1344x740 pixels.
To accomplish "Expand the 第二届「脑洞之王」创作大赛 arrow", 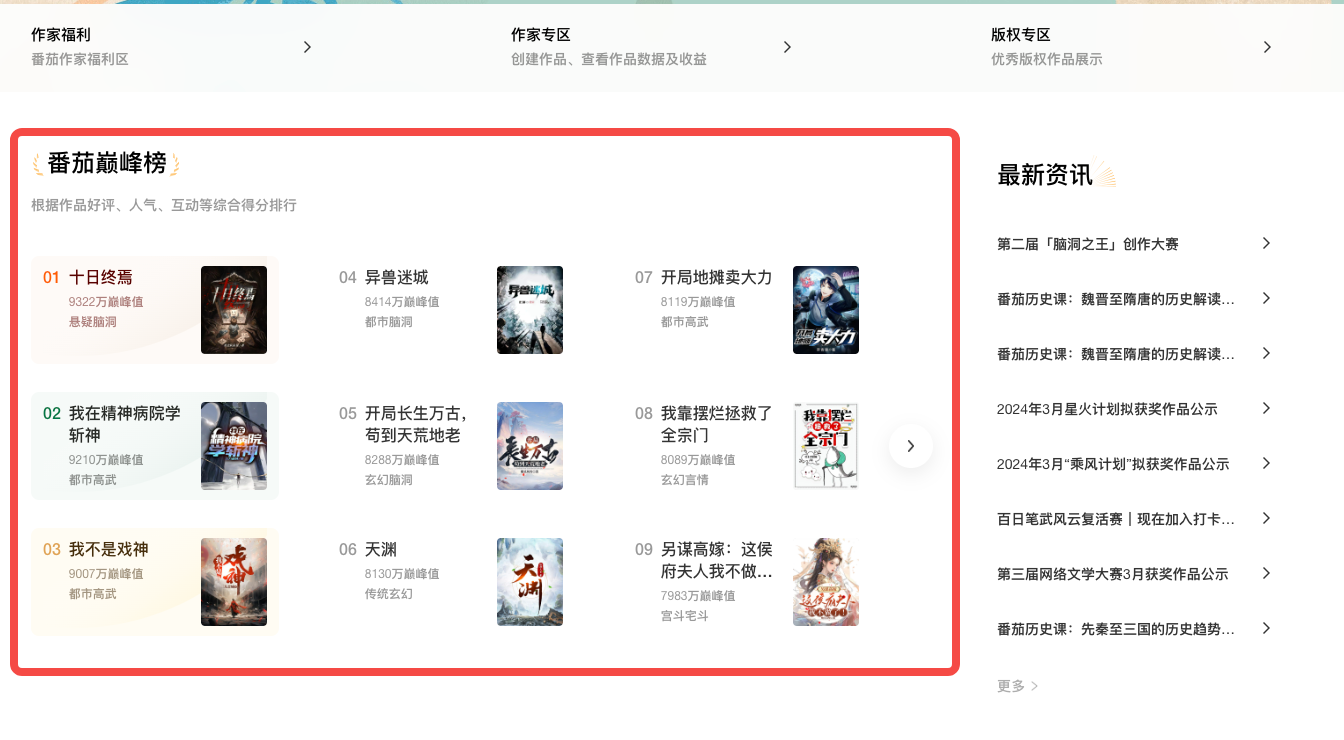I will [x=1266, y=243].
